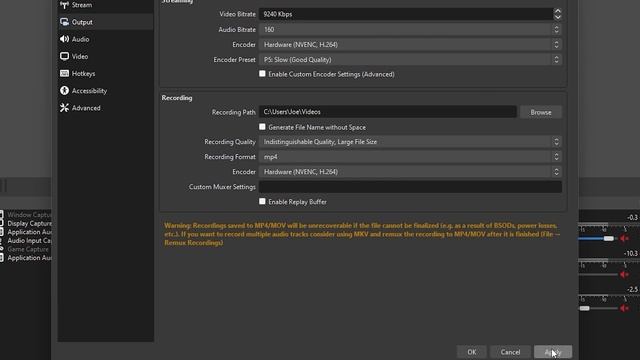Expand the Encoder Preset dropdown

coord(410,60)
